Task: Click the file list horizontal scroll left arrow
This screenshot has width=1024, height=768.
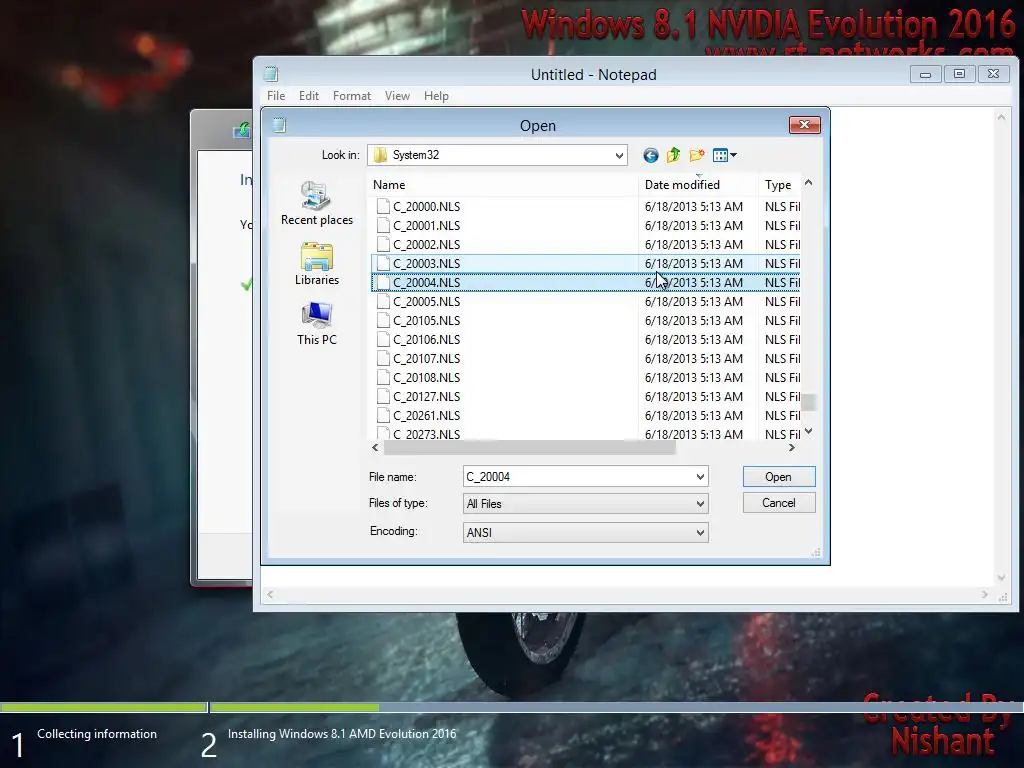Action: tap(375, 447)
